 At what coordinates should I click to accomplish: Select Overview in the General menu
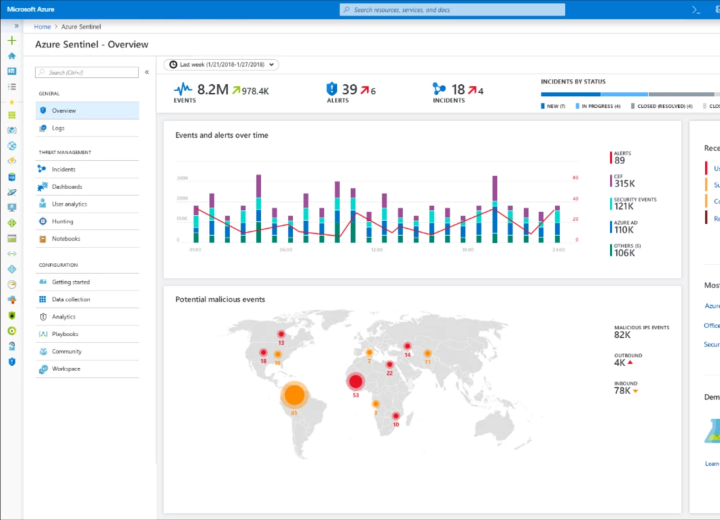coord(87,111)
